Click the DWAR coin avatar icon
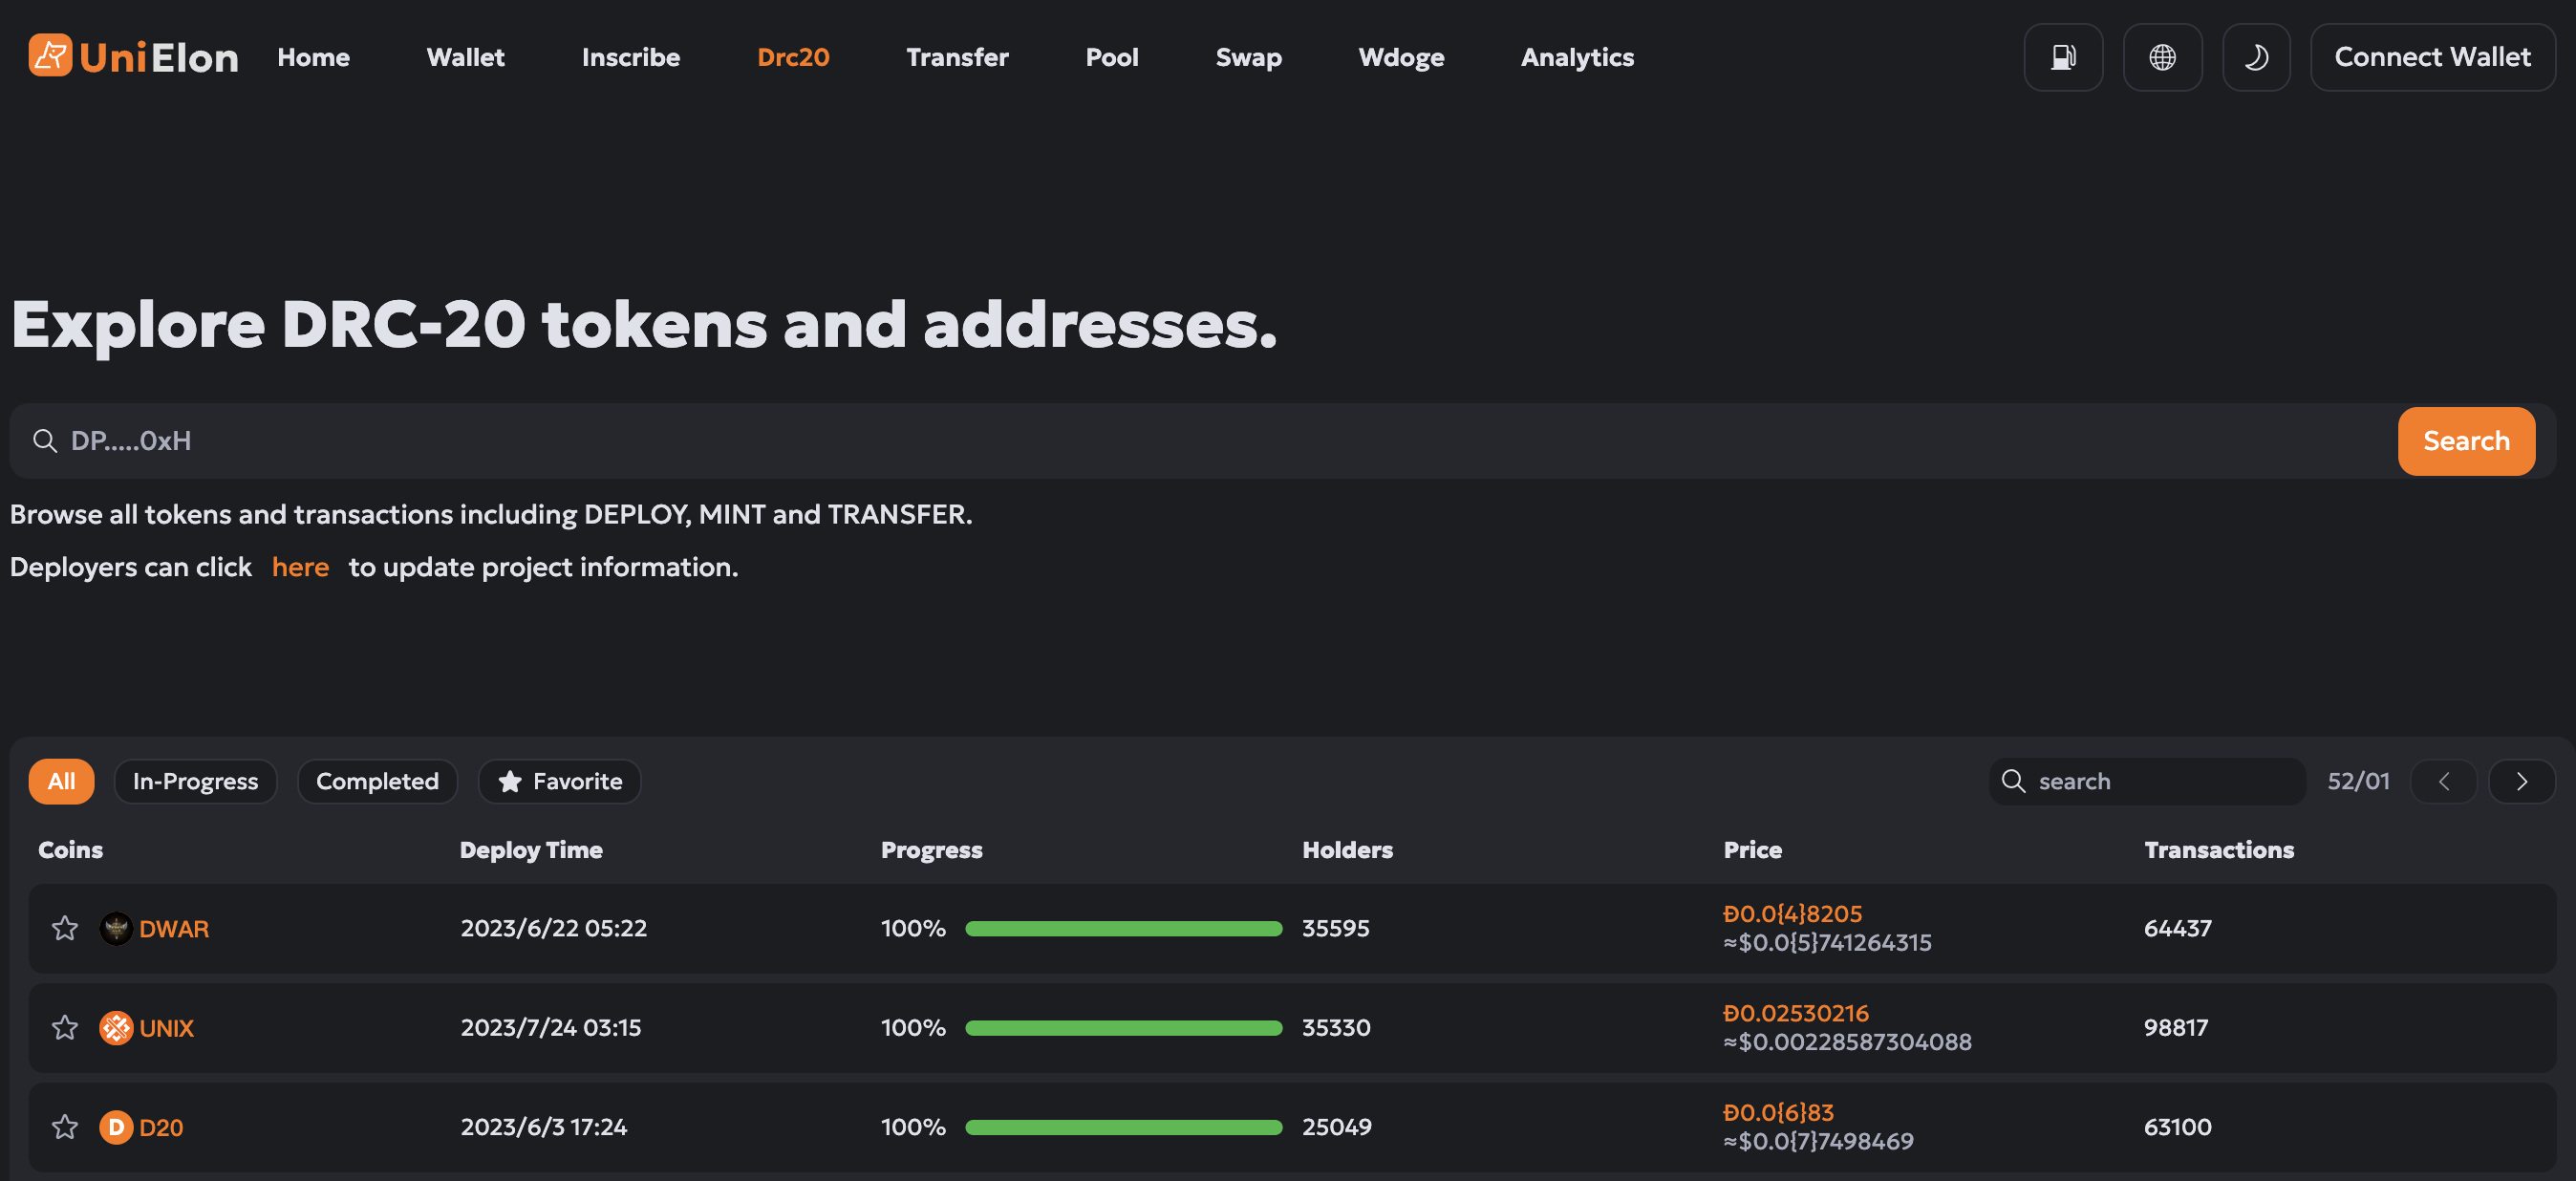This screenshot has height=1181, width=2576. (x=116, y=928)
